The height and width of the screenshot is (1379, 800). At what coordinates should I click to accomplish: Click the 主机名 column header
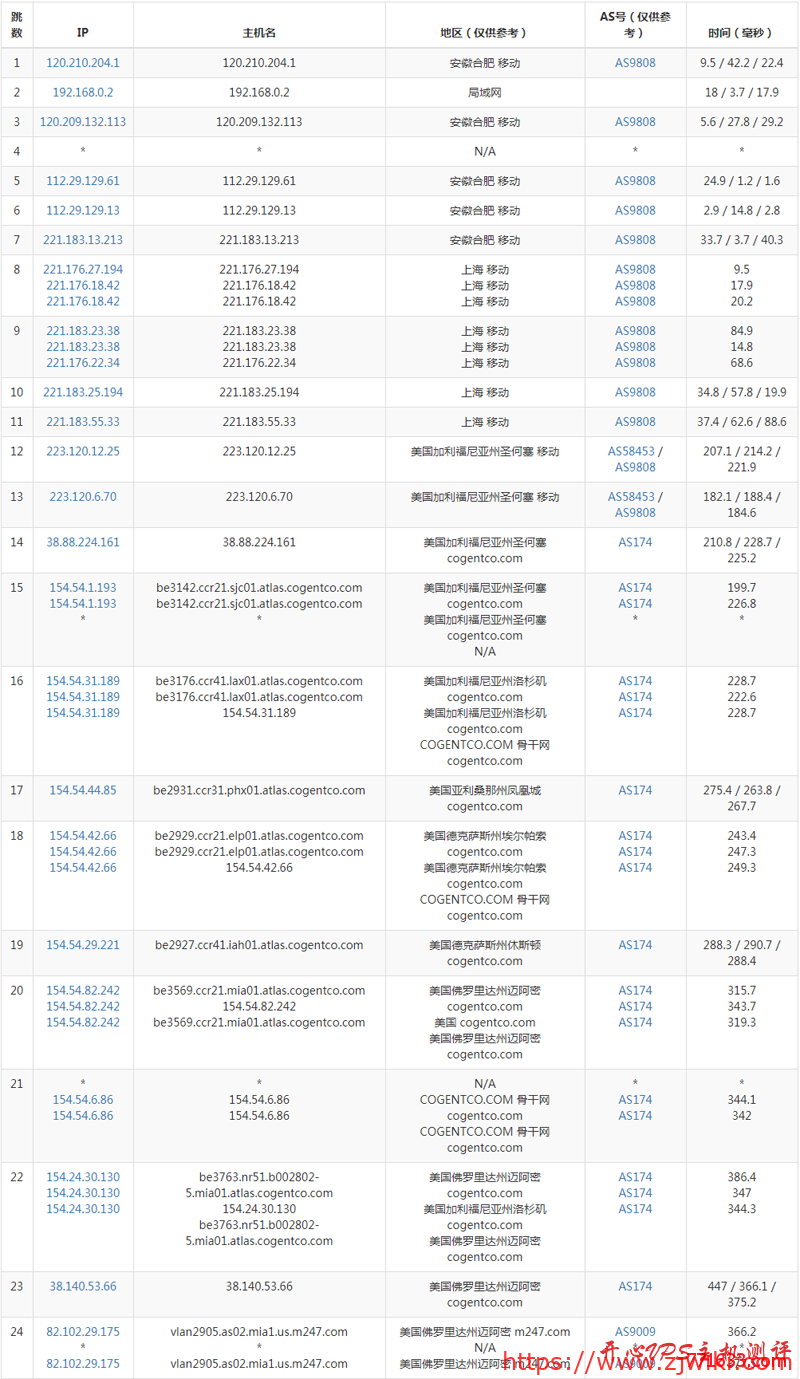coord(259,33)
